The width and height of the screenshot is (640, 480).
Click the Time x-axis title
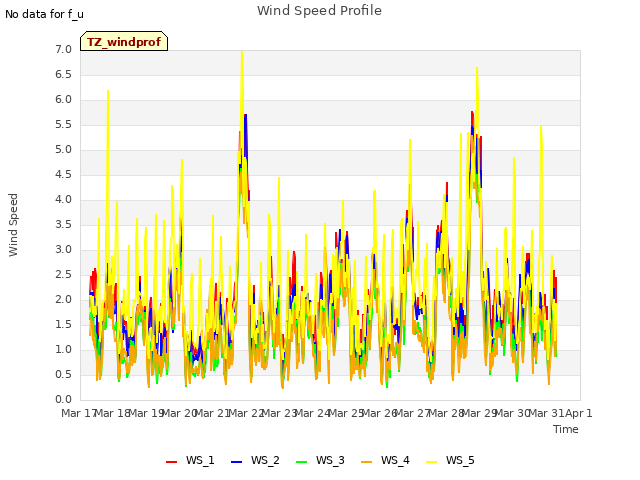click(x=566, y=429)
